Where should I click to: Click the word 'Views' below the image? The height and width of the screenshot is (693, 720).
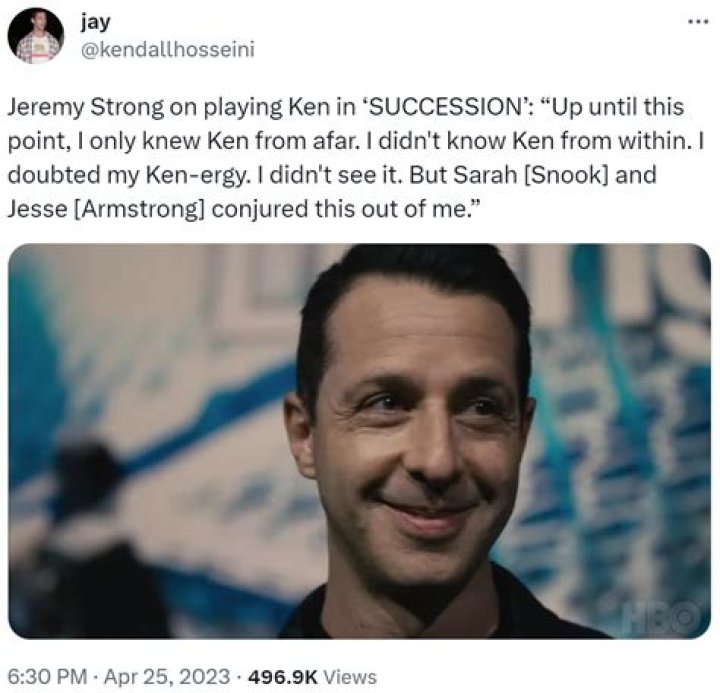coord(350,676)
